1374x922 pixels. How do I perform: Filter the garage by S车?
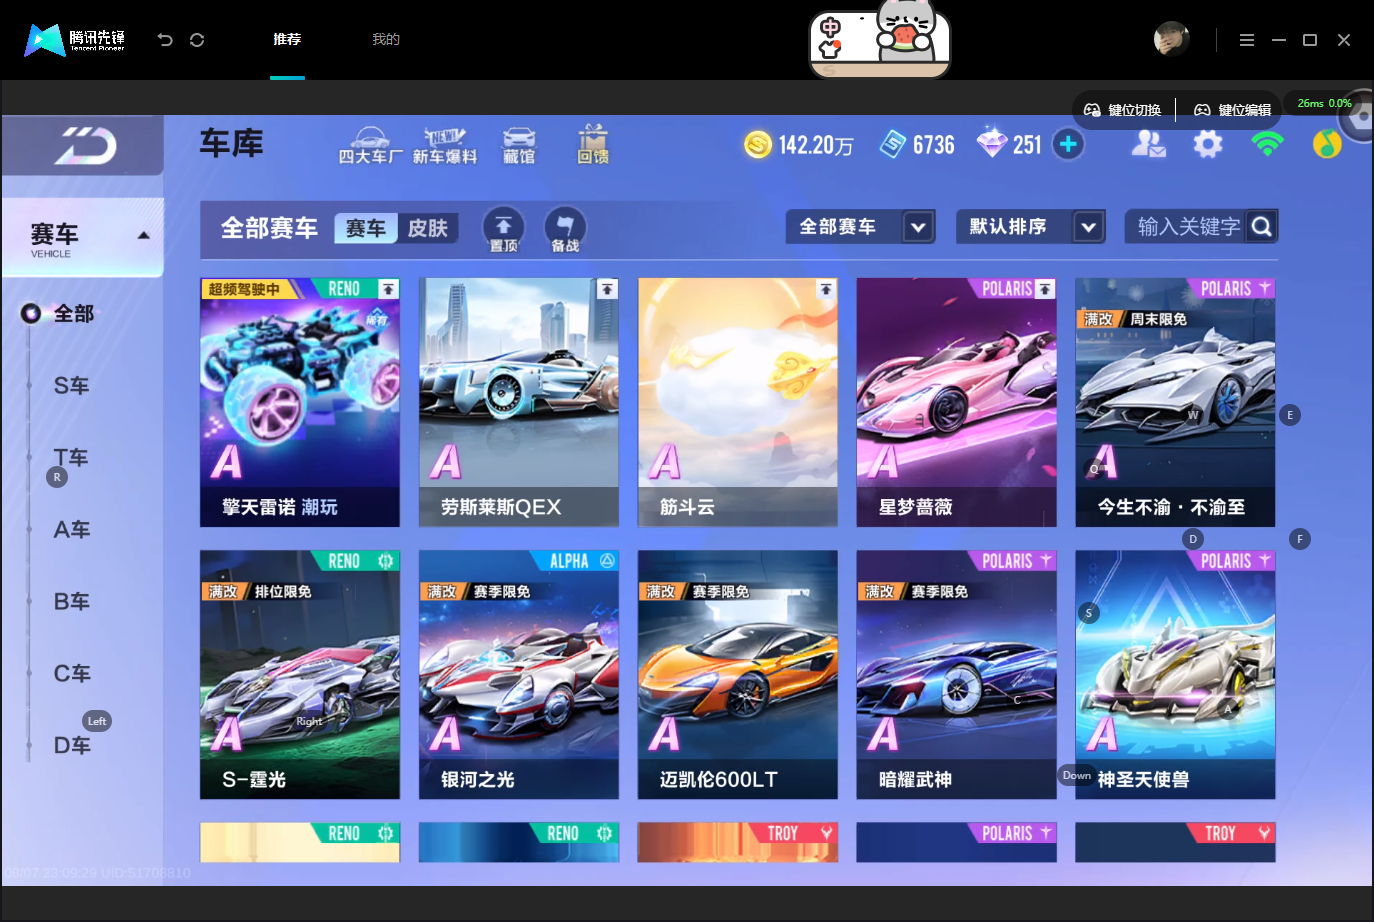(x=72, y=386)
